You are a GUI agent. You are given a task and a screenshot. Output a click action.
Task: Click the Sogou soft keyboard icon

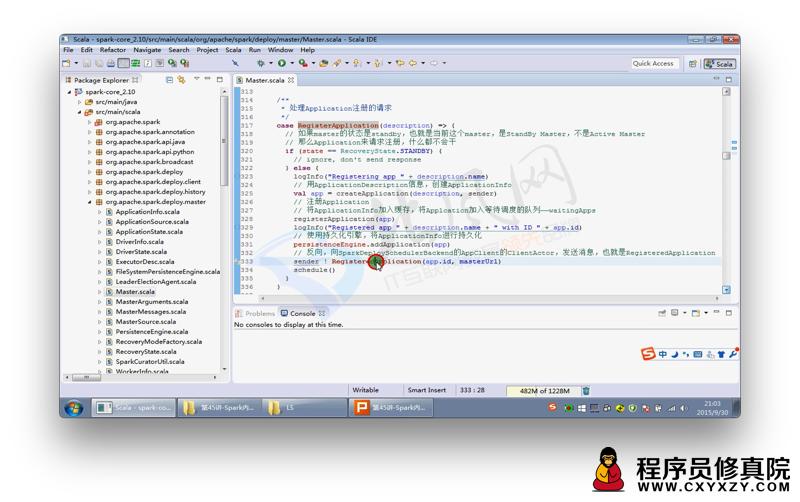(698, 354)
